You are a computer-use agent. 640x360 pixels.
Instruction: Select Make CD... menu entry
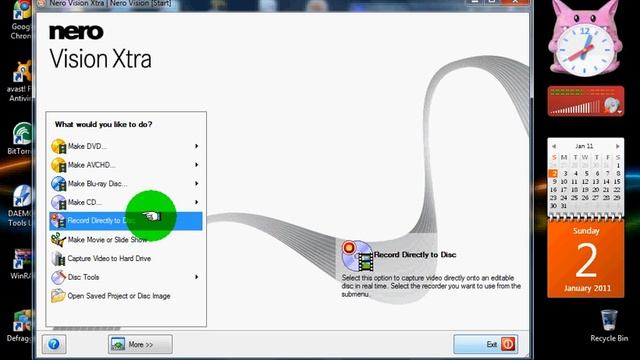click(x=126, y=202)
